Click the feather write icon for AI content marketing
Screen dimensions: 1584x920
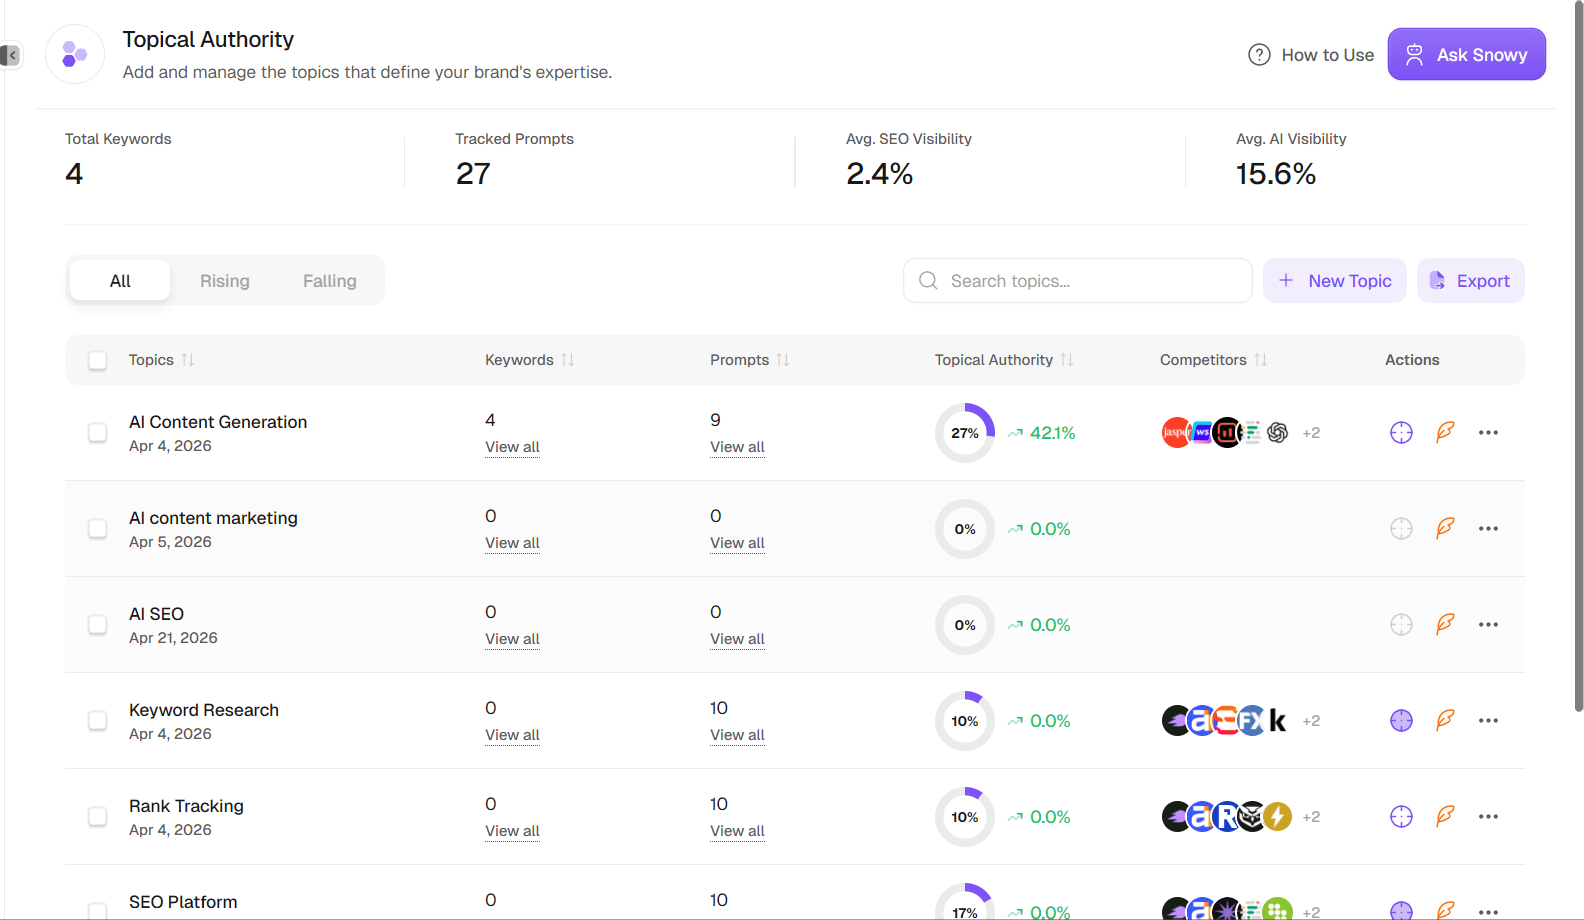[x=1445, y=528]
